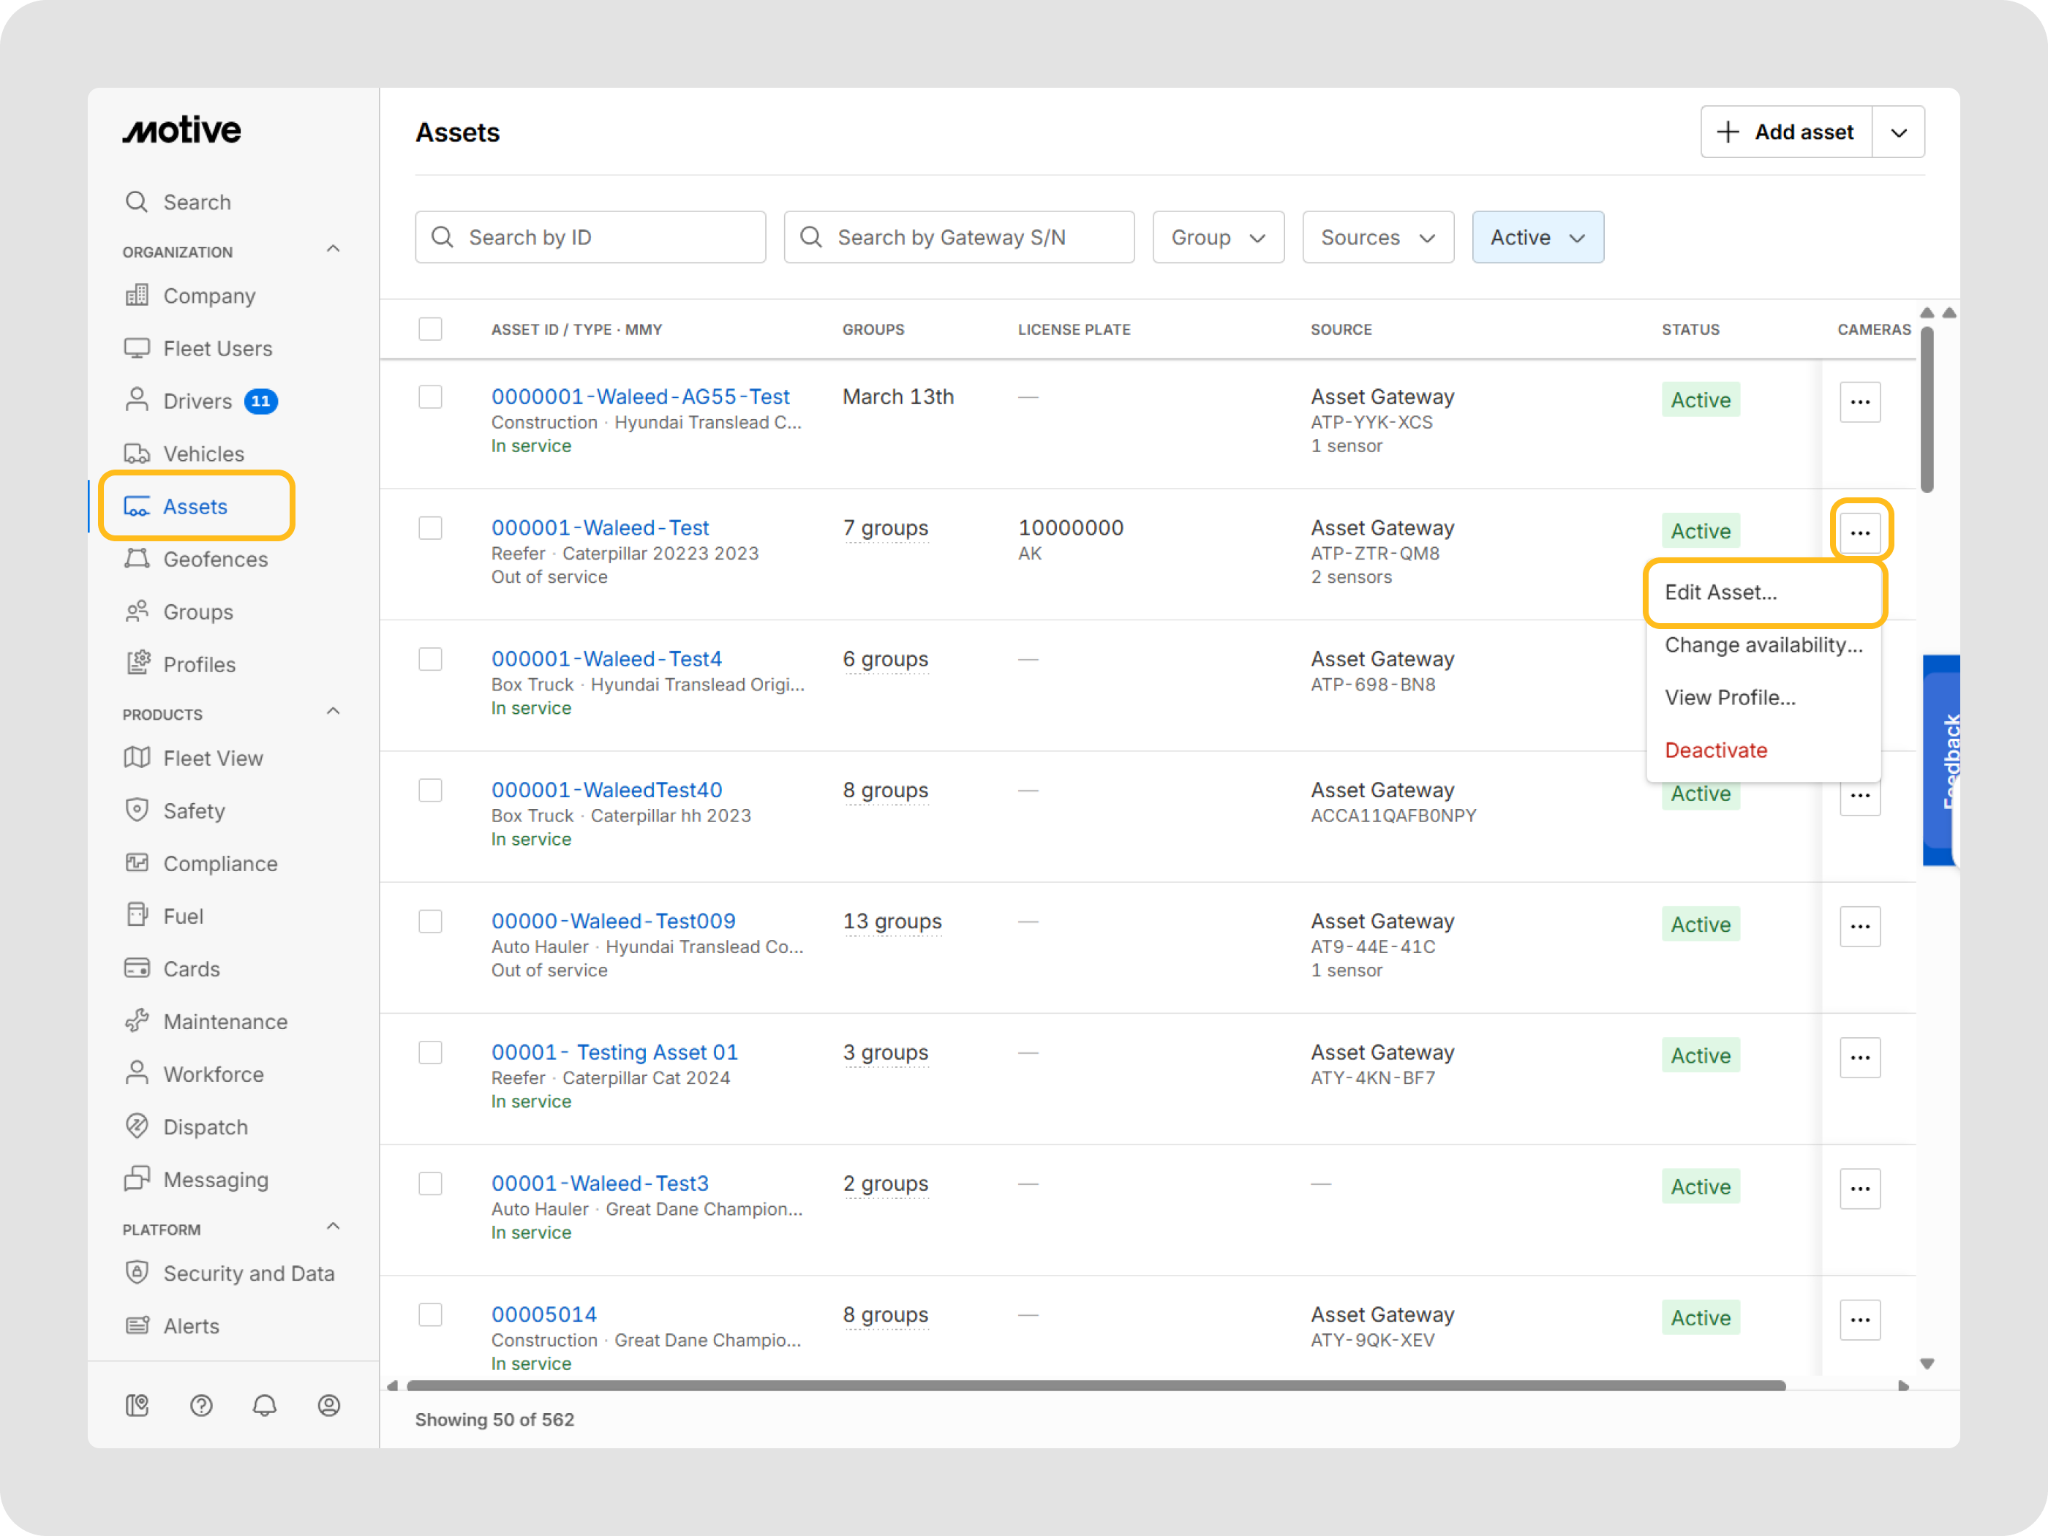Open the 0000001-Waleed-AG55-Test asset link
The image size is (2048, 1536).
pos(640,397)
